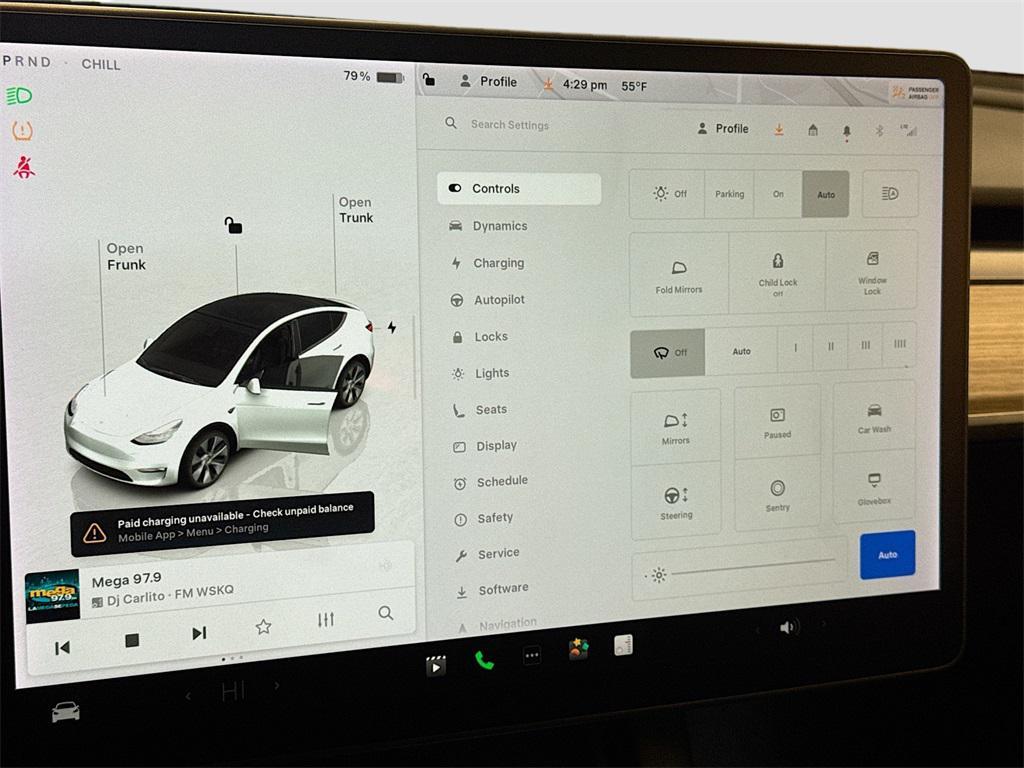The image size is (1024, 768).
Task: Open the Bluetooth settings icon
Action: click(x=878, y=129)
